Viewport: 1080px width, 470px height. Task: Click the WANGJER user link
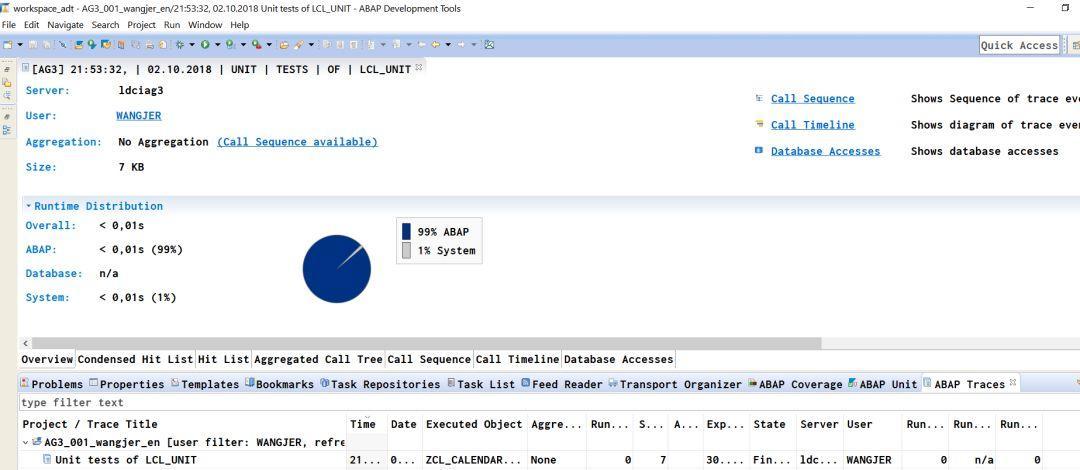tap(138, 116)
